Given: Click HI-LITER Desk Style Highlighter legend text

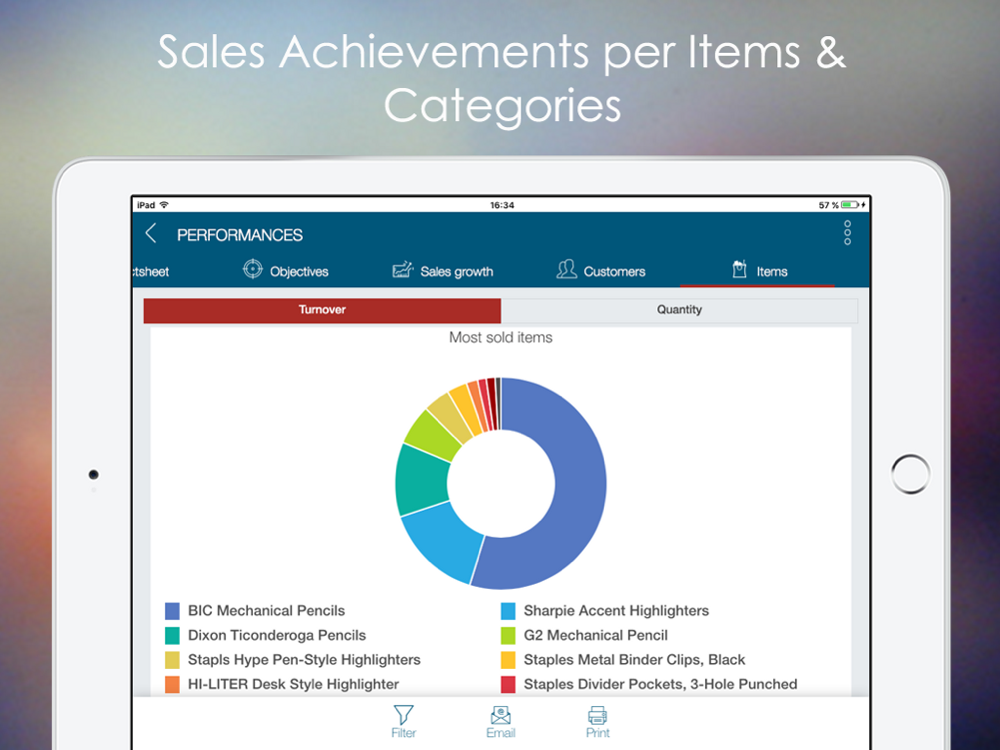Looking at the screenshot, I should click(x=293, y=684).
